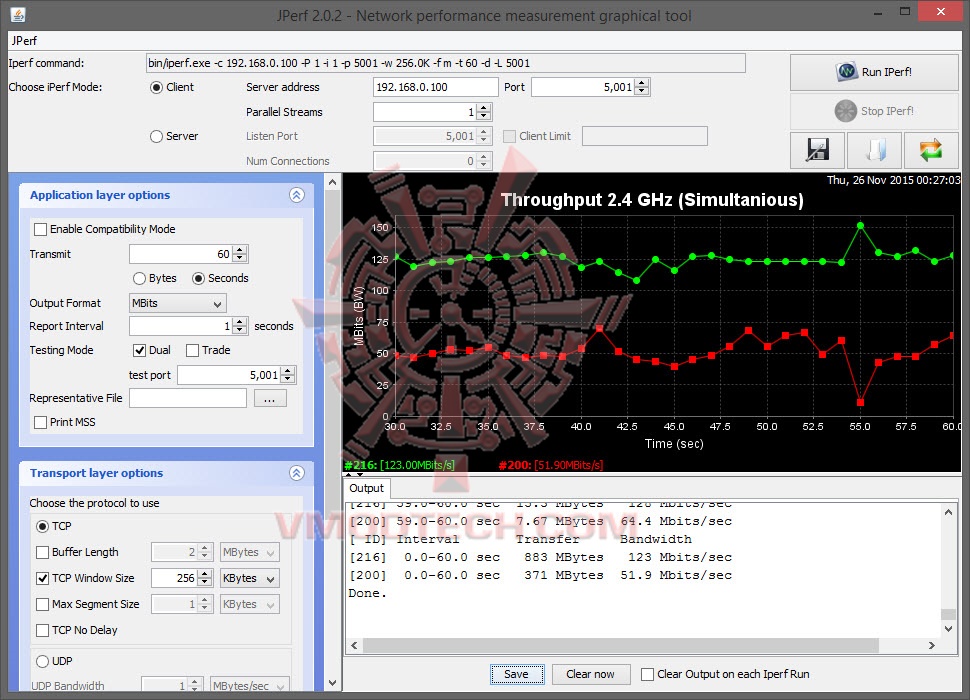This screenshot has height=700, width=970.
Task: Decrease Parallel Streams count
Action: (x=484, y=116)
